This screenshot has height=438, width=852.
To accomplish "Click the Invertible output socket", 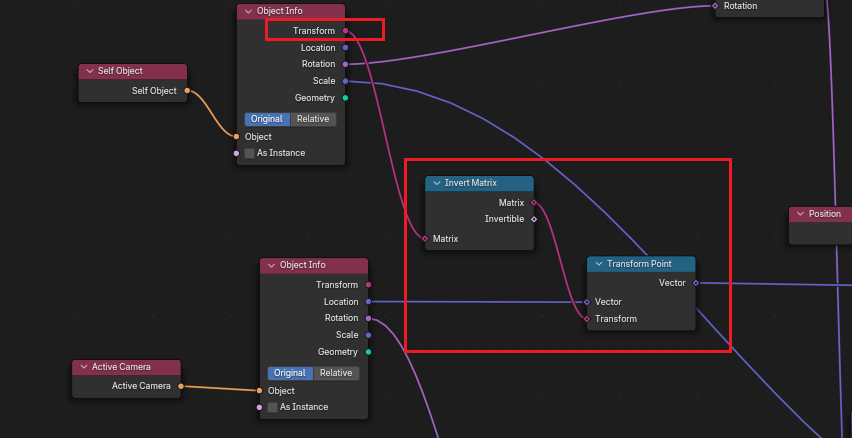I will 534,219.
